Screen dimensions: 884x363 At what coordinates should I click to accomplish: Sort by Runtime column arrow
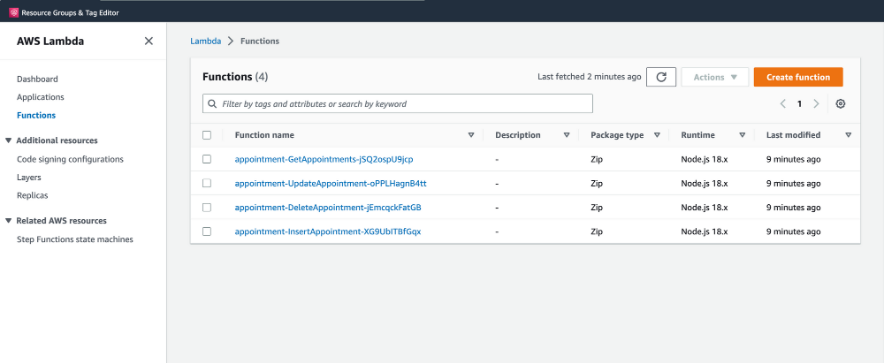point(742,135)
